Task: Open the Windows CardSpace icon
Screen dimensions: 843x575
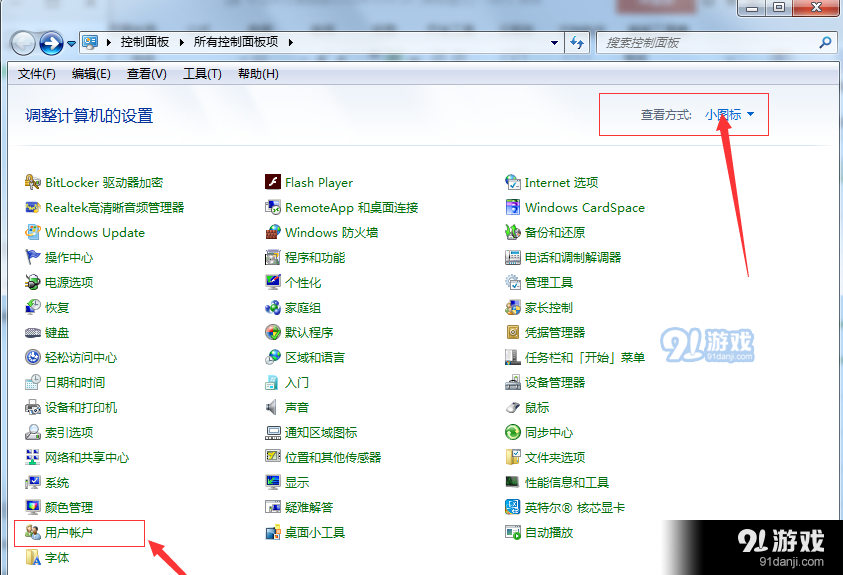Action: tap(512, 207)
